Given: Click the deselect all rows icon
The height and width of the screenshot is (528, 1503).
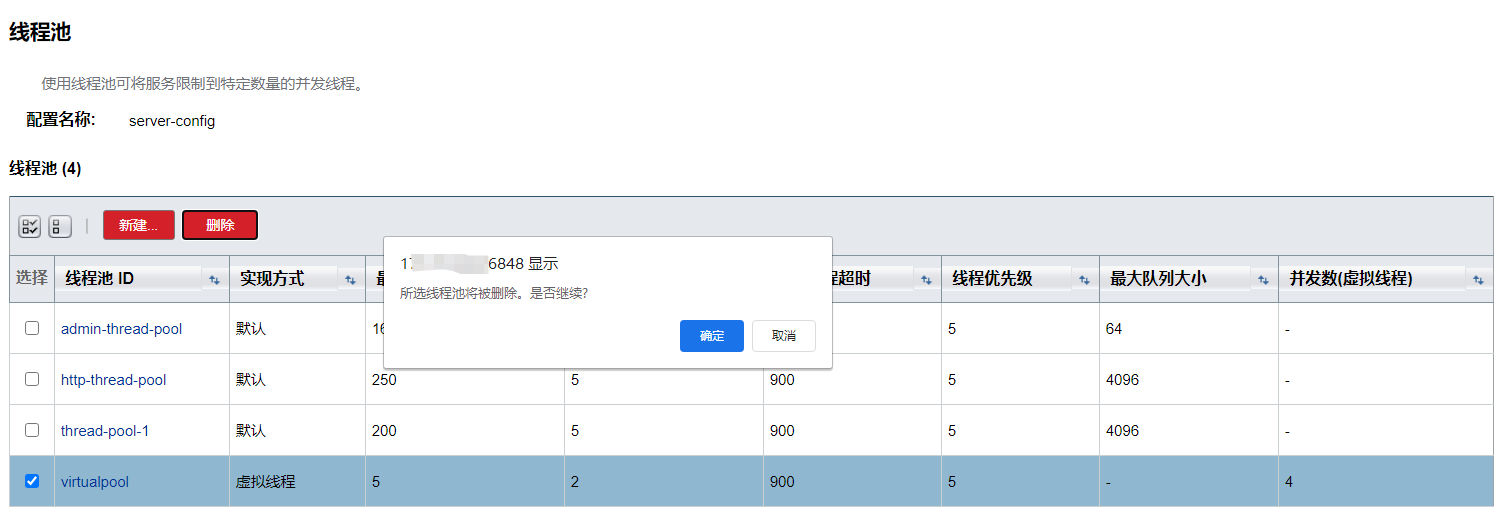Looking at the screenshot, I should click(60, 226).
